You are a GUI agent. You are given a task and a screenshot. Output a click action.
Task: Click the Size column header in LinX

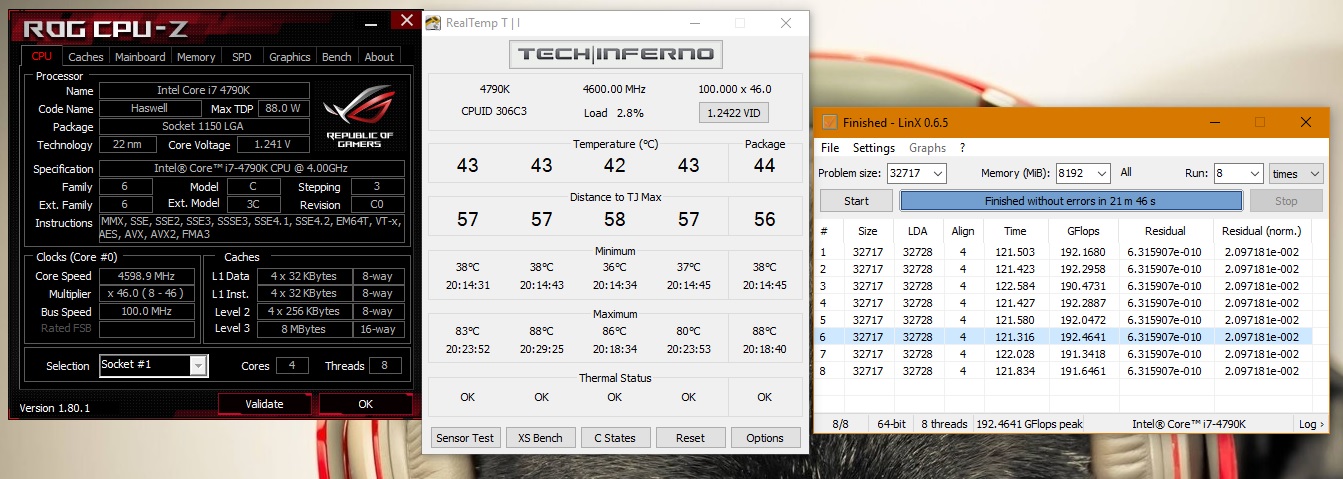pyautogui.click(x=867, y=231)
